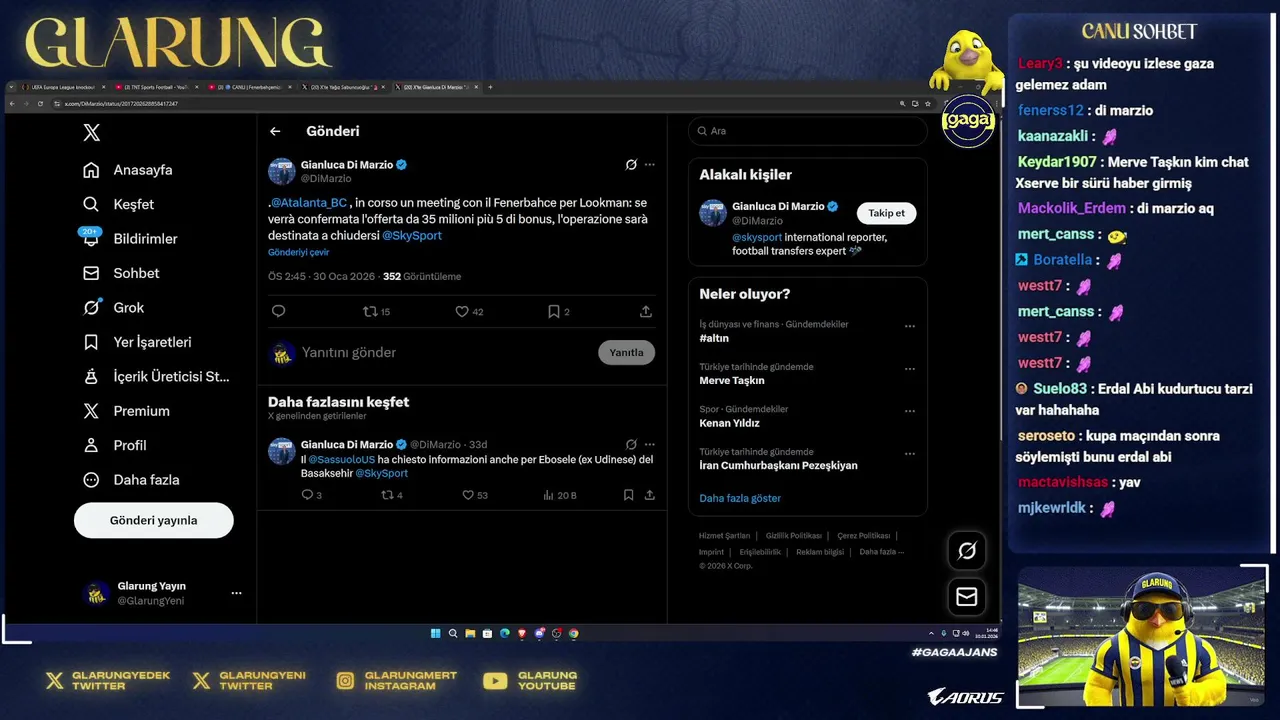Screen dimensions: 1280x720
Task: Open more options for the #altın trend
Action: (910, 326)
